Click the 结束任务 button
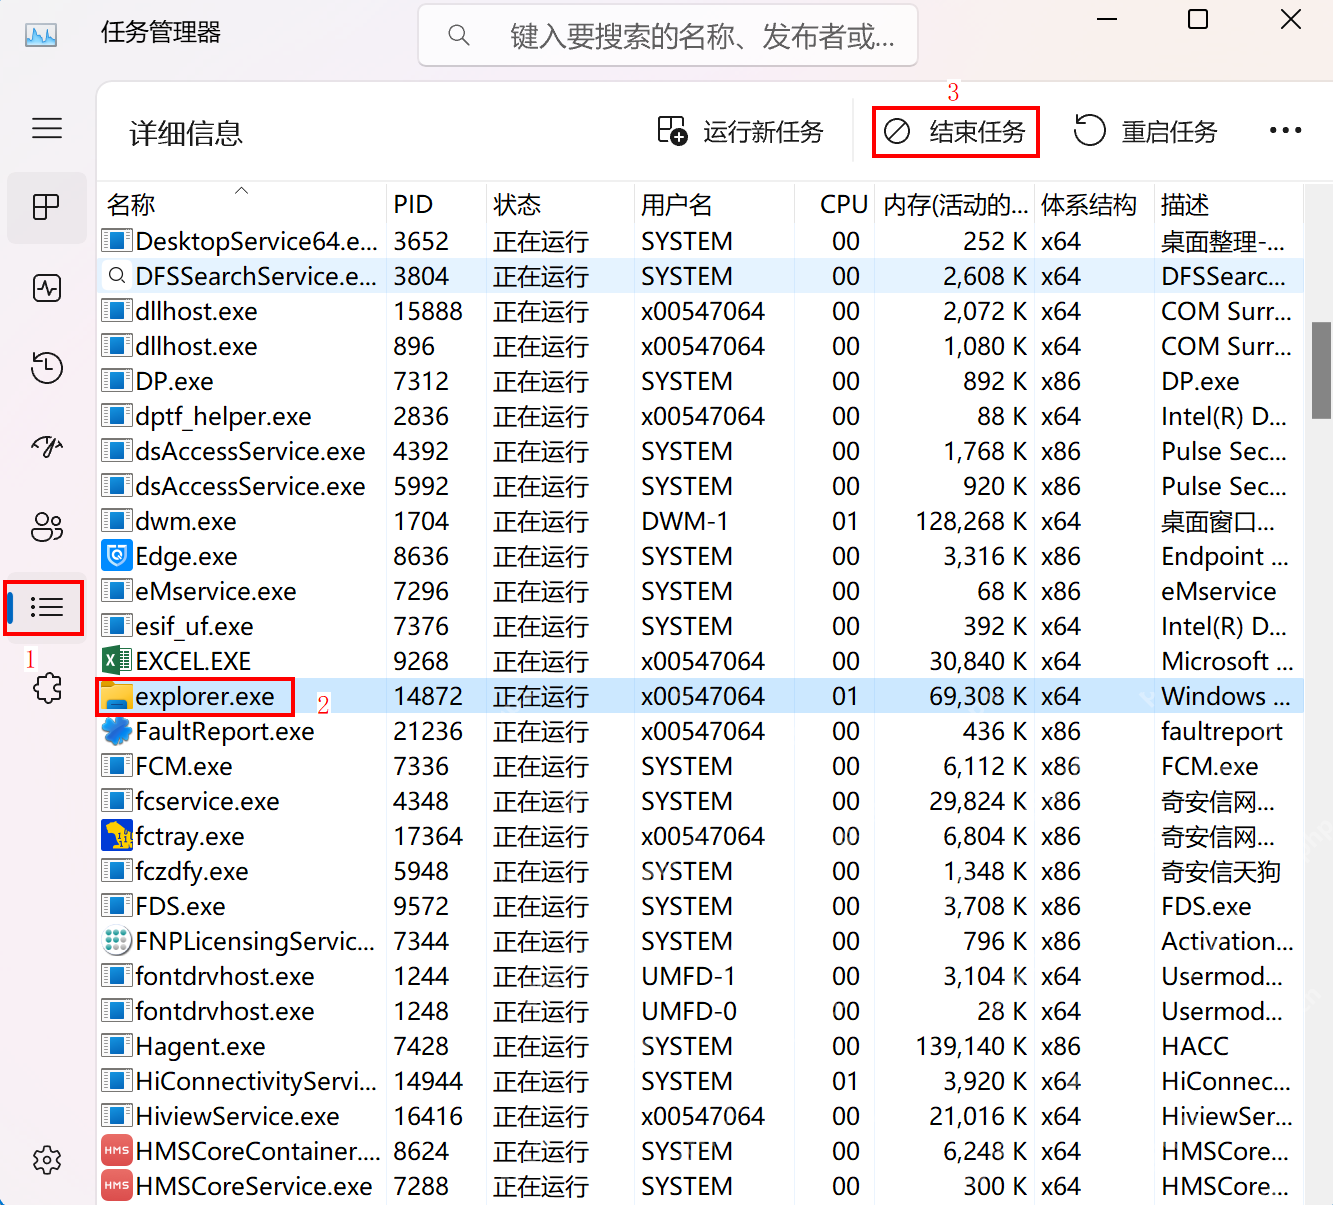1333x1205 pixels. tap(956, 132)
